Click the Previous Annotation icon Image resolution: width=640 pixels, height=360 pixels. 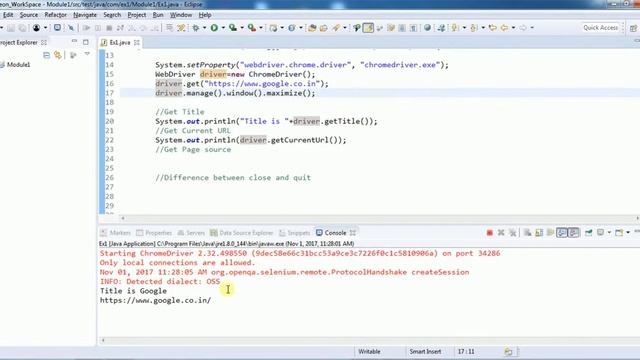(473, 28)
